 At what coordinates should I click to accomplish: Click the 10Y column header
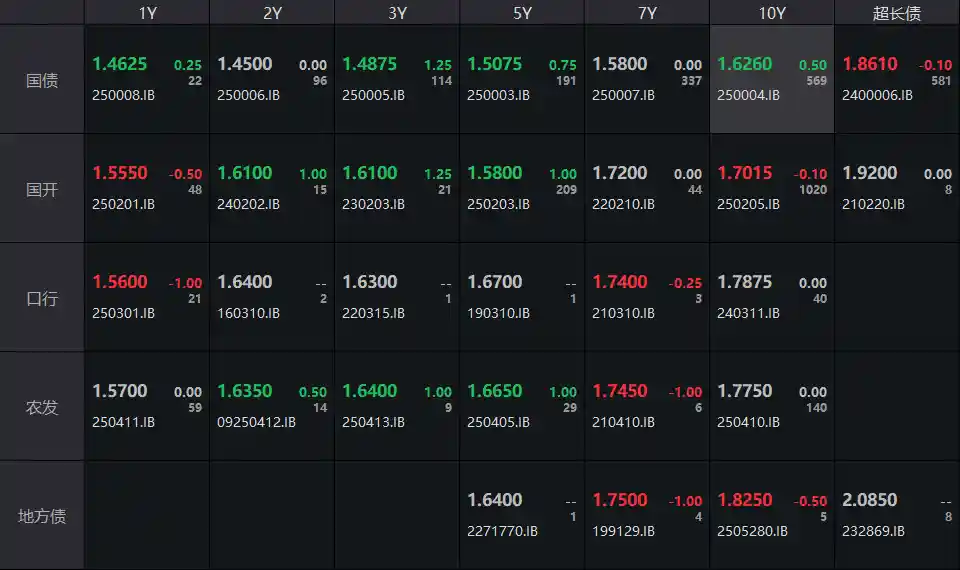point(771,13)
